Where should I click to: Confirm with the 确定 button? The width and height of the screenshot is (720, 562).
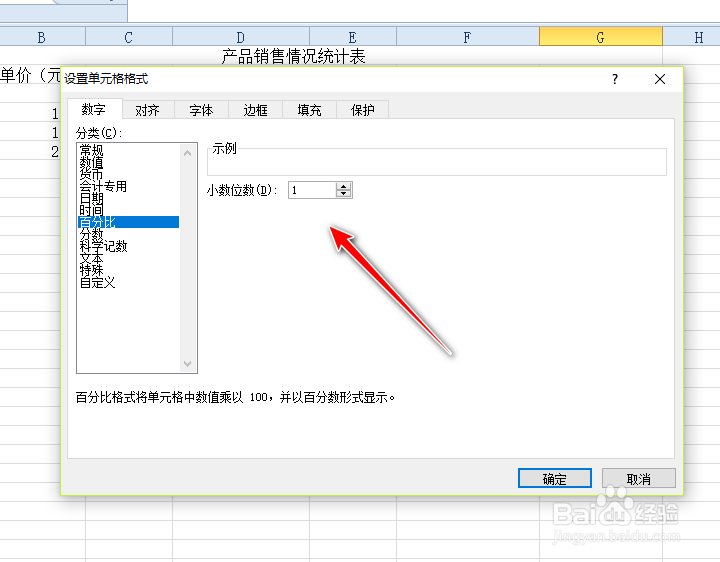point(555,478)
